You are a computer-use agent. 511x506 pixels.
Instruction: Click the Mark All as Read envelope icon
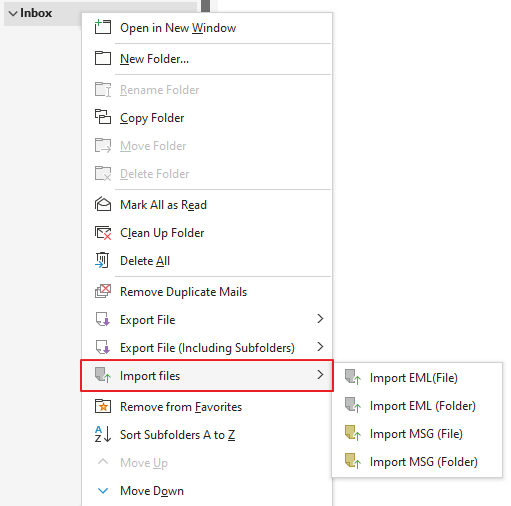coord(103,204)
